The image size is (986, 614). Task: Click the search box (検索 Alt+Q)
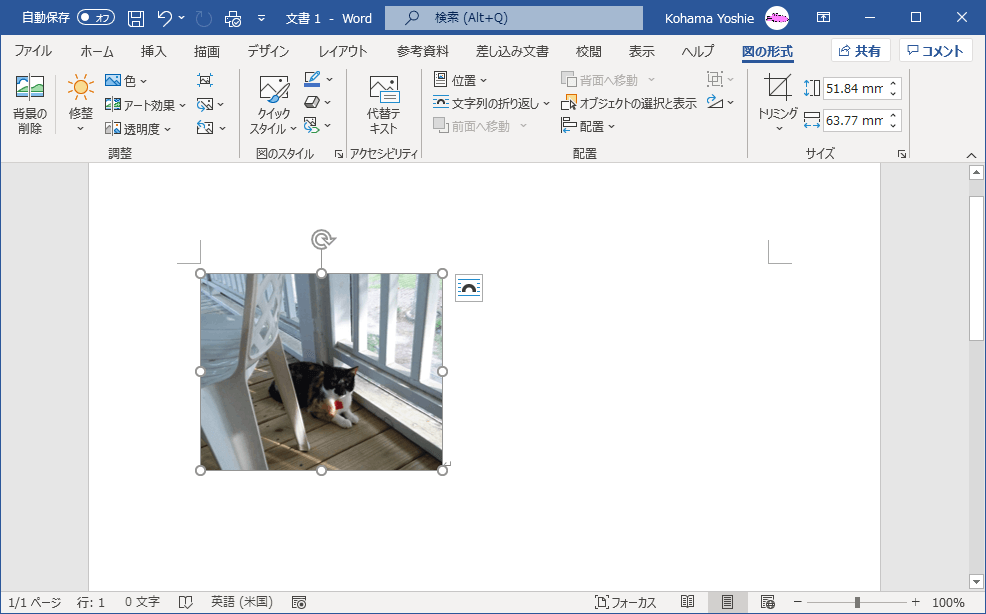514,18
